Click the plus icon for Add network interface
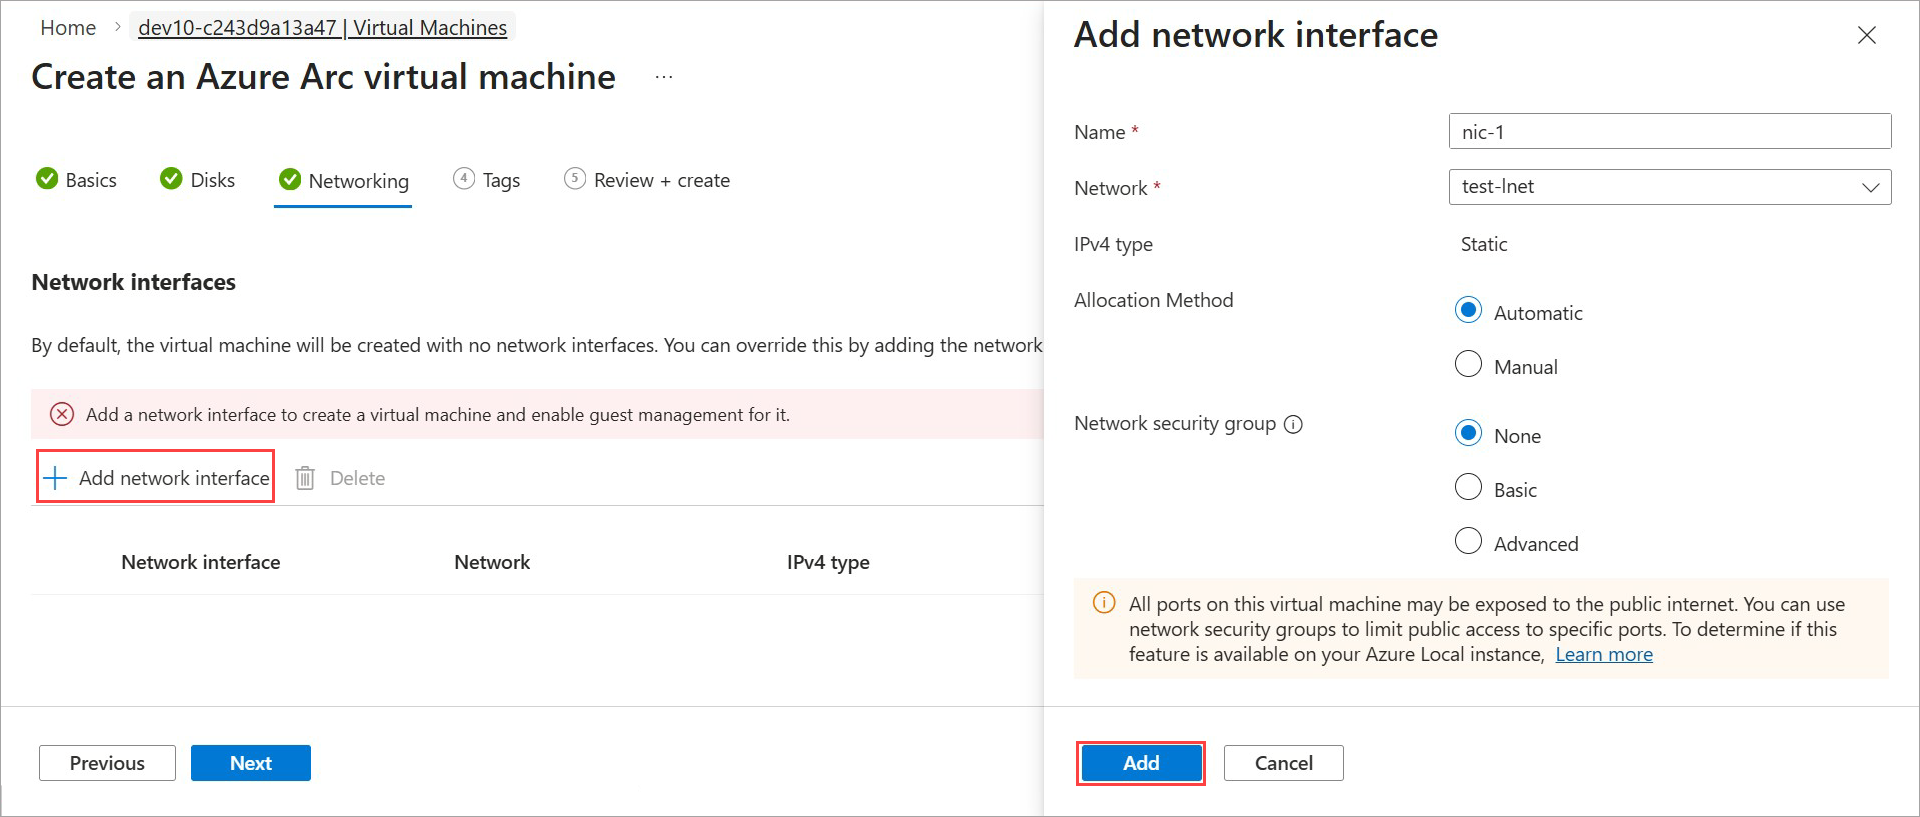This screenshot has width=1920, height=817. click(56, 478)
